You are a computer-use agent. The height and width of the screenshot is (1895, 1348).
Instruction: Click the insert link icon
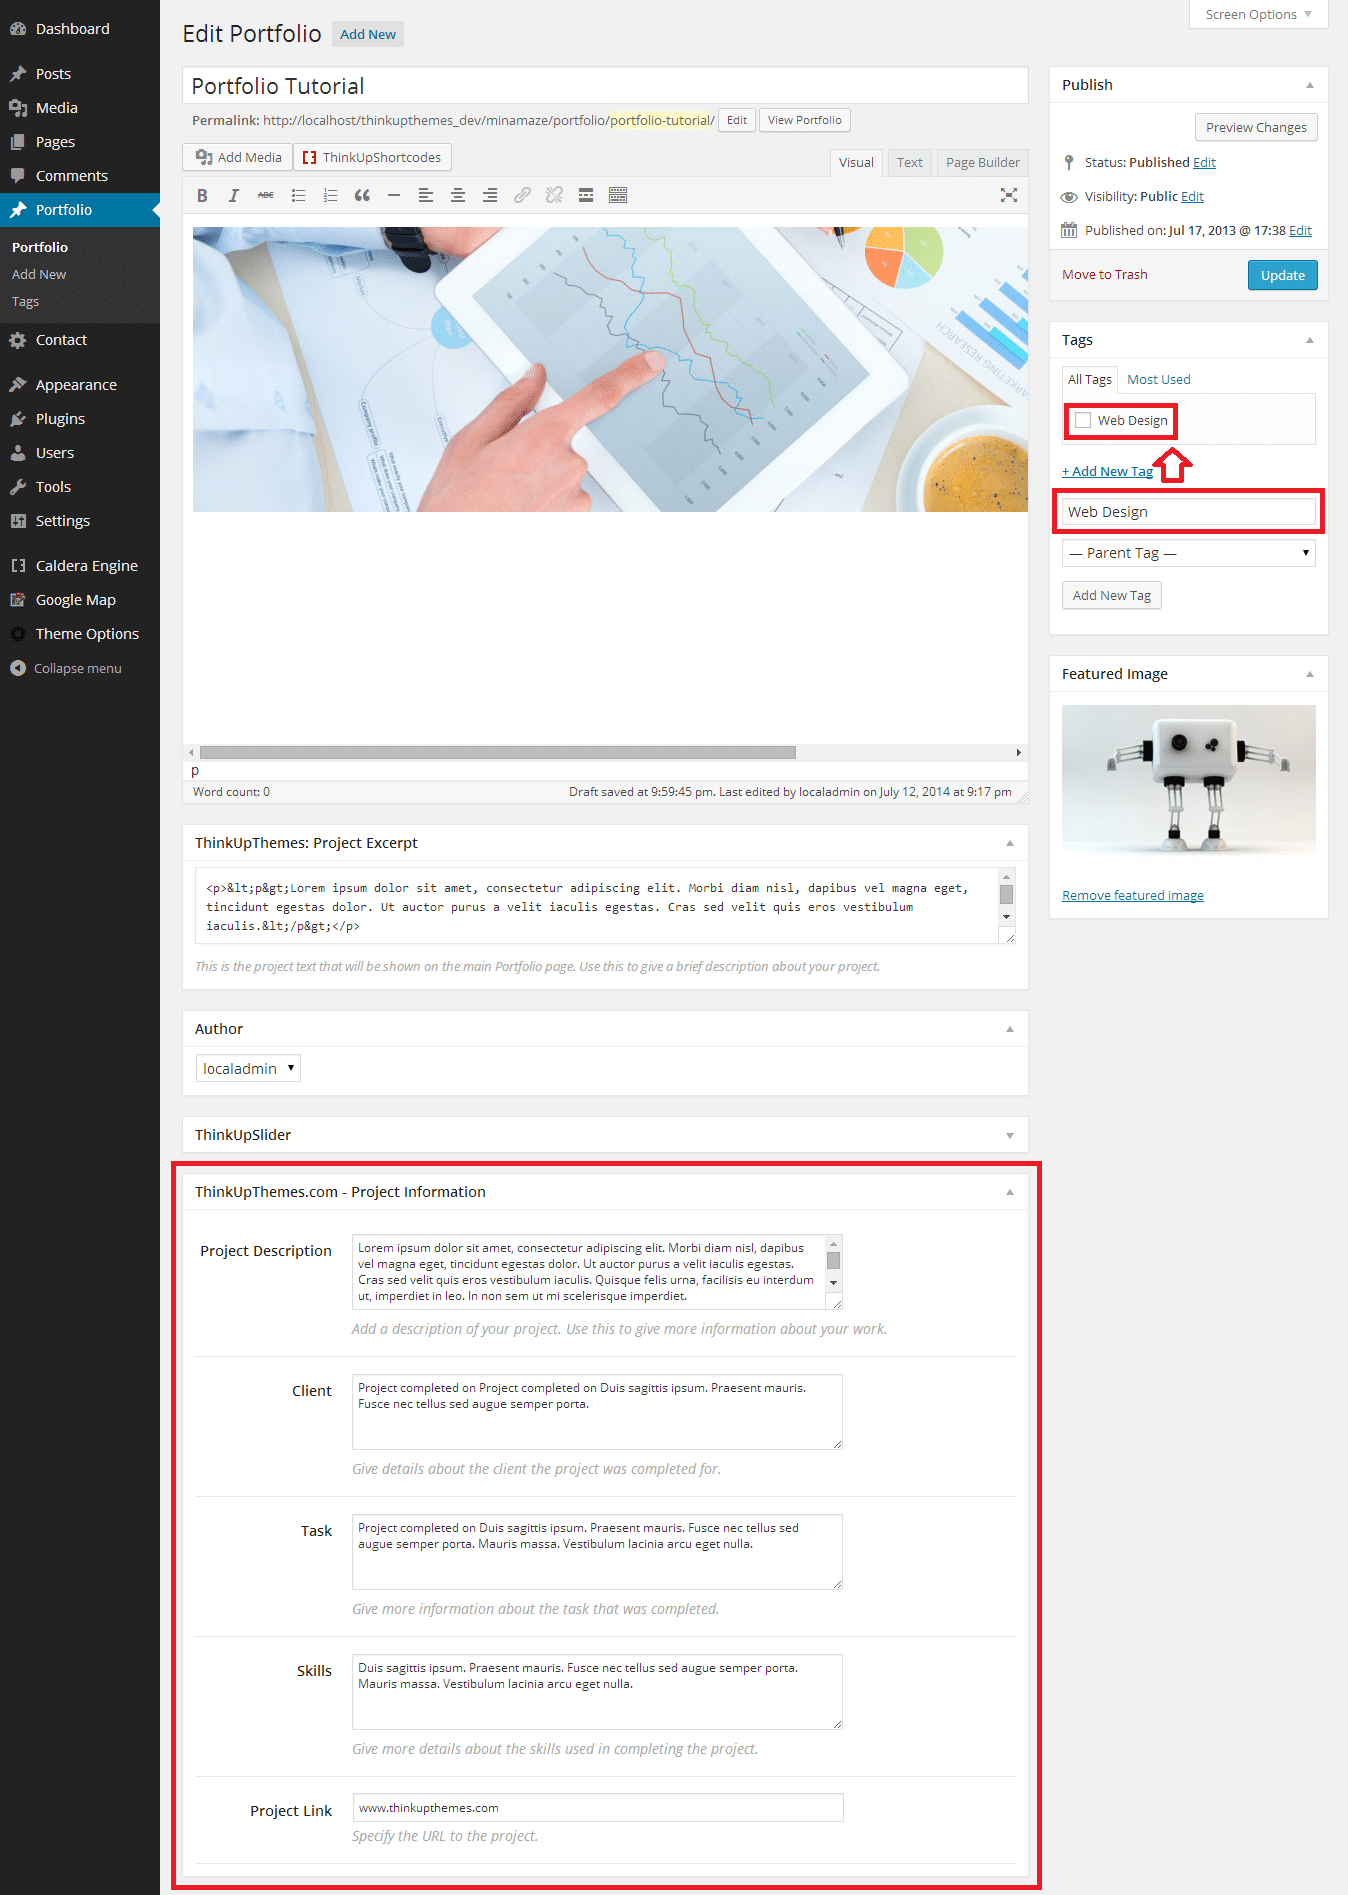coord(522,196)
